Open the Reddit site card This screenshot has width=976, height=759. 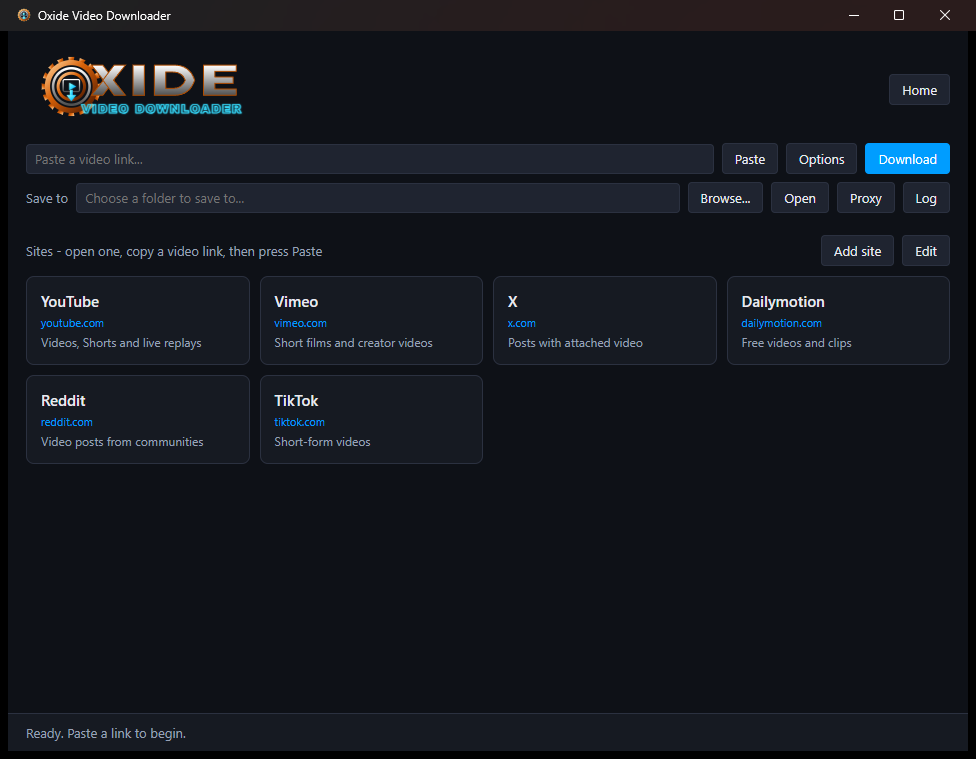click(138, 419)
